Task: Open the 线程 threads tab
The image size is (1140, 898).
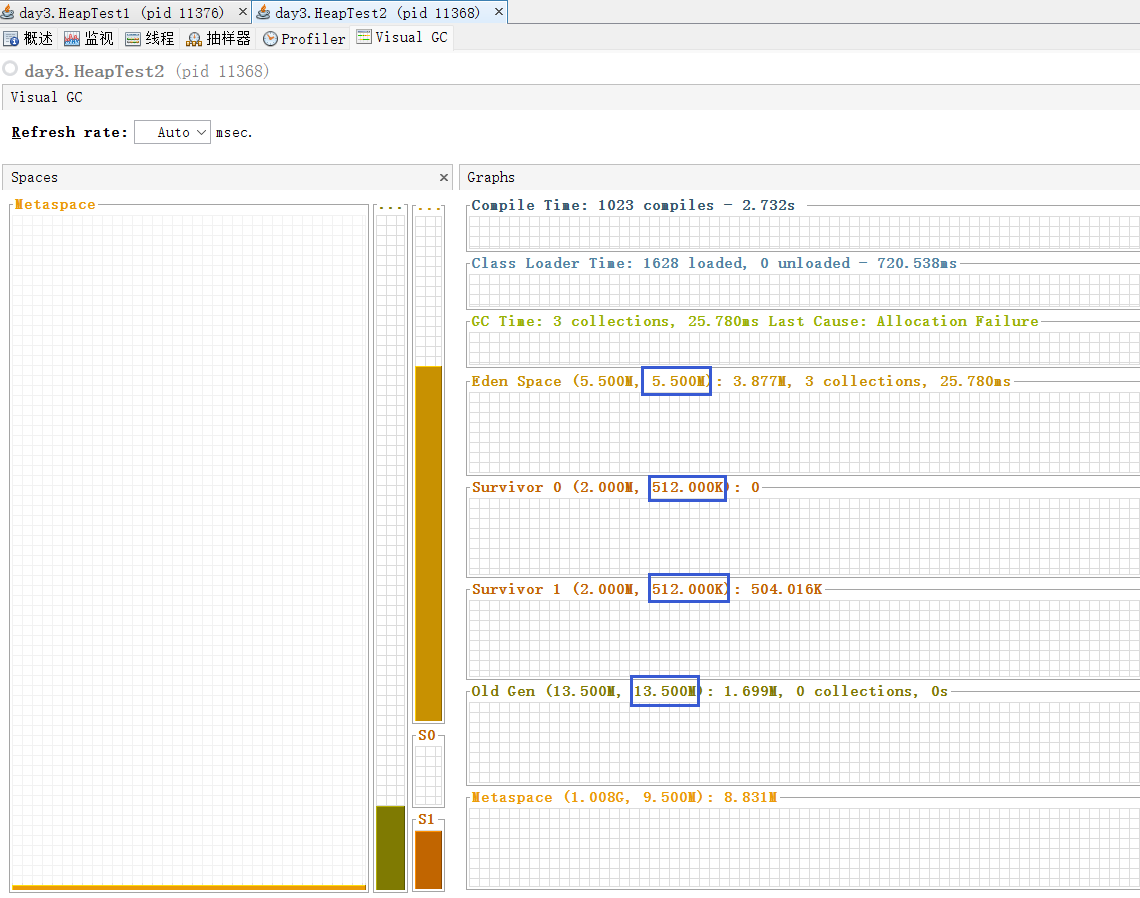Action: 150,39
